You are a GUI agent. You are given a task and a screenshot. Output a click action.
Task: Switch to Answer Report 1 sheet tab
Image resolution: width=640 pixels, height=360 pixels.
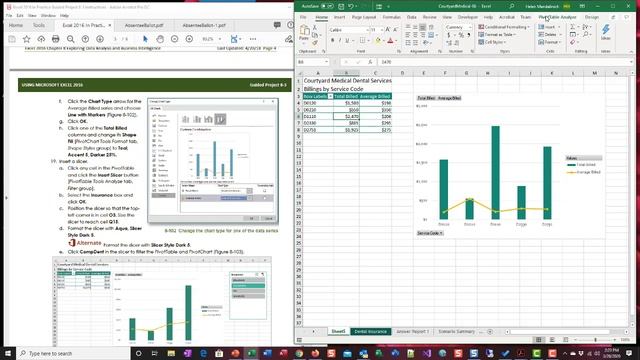pyautogui.click(x=413, y=331)
